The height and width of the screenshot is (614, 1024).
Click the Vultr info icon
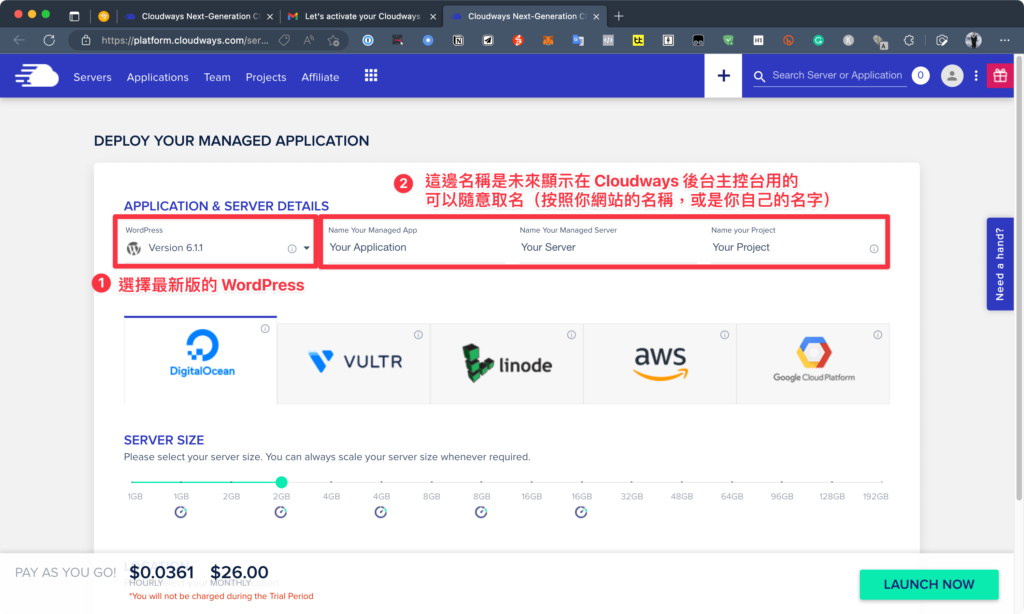418,334
